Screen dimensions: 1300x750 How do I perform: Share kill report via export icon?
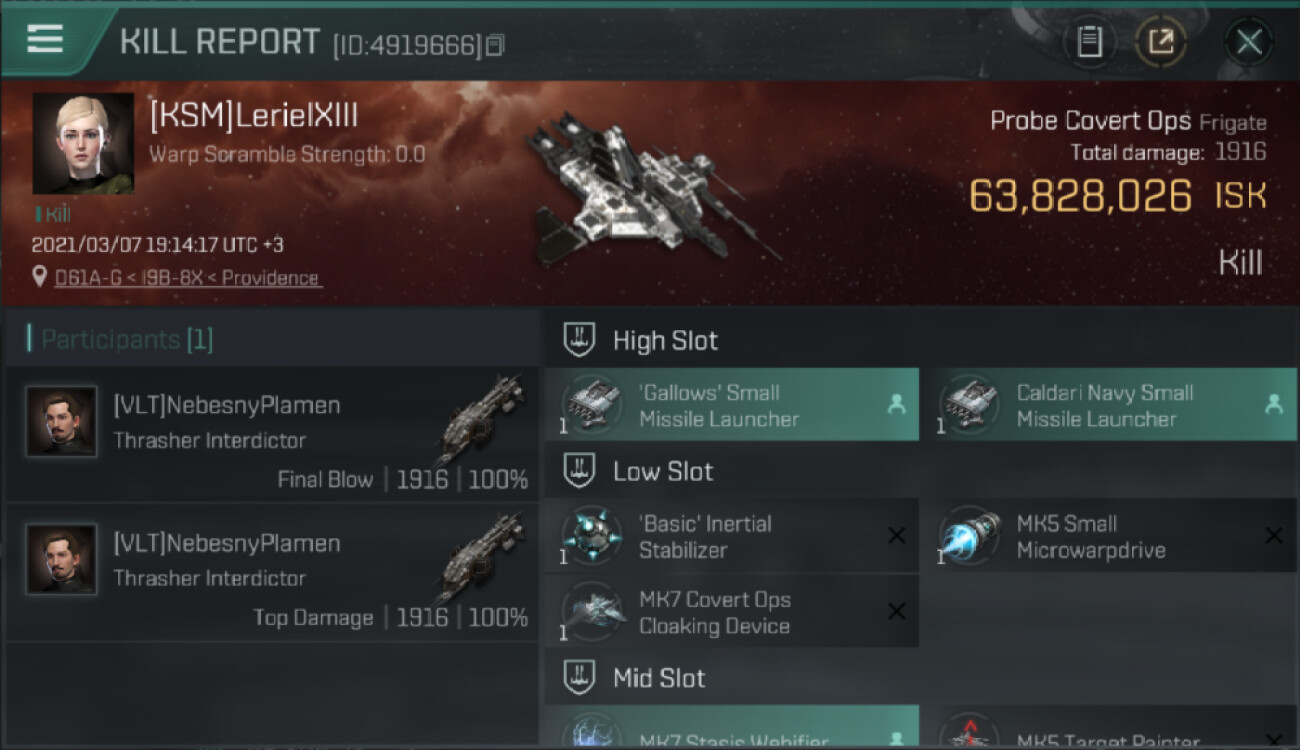click(x=1161, y=42)
